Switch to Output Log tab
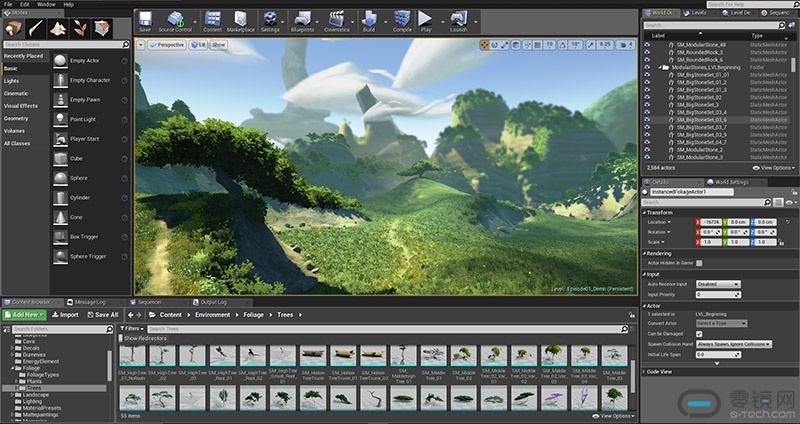This screenshot has height=424, width=800. (x=212, y=302)
